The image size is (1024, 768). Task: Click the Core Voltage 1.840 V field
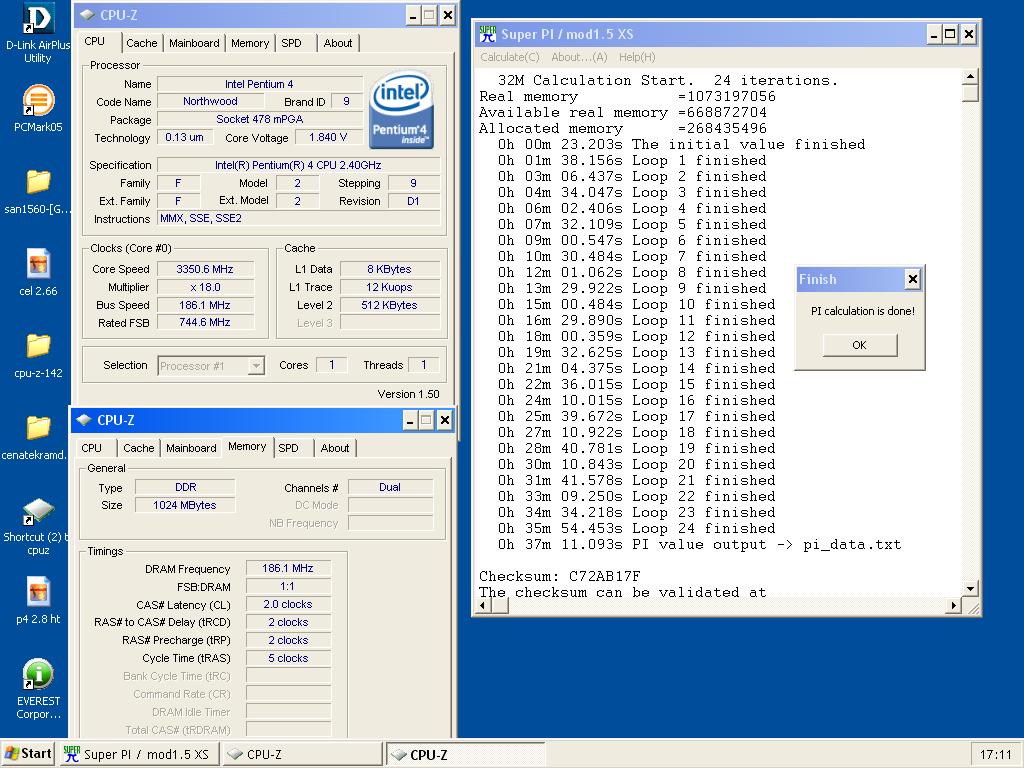coord(328,137)
